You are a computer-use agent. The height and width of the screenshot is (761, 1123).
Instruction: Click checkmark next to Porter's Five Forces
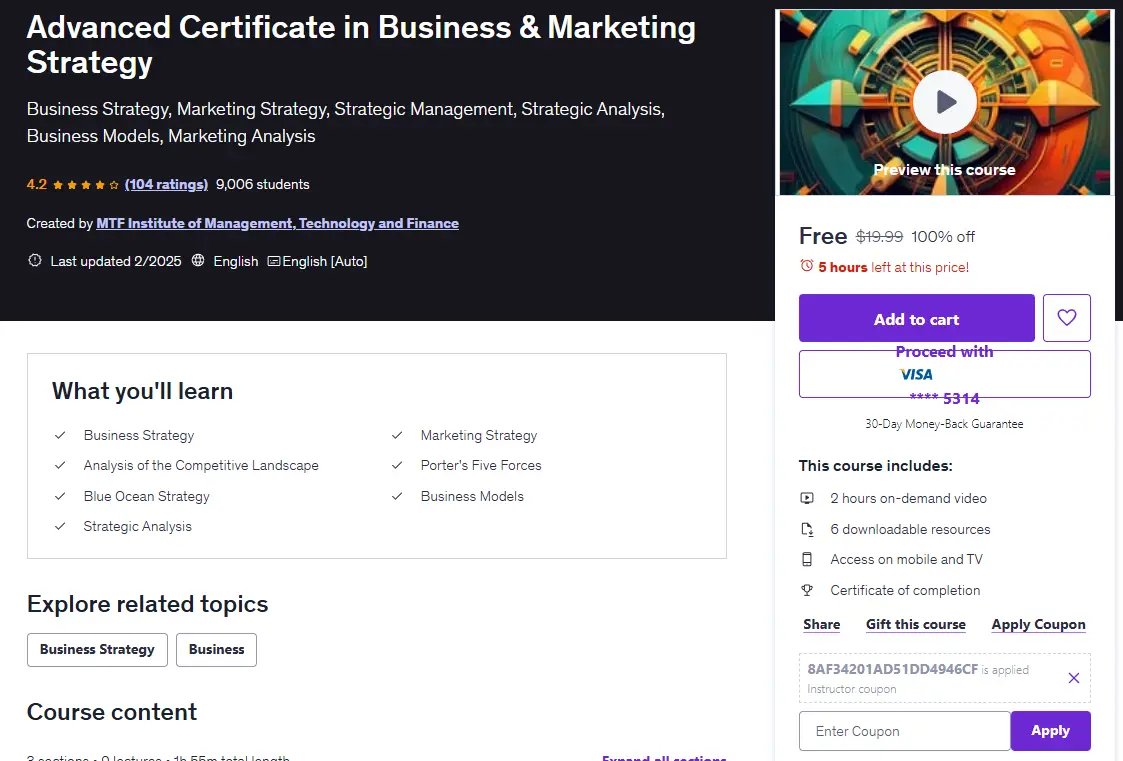[397, 465]
